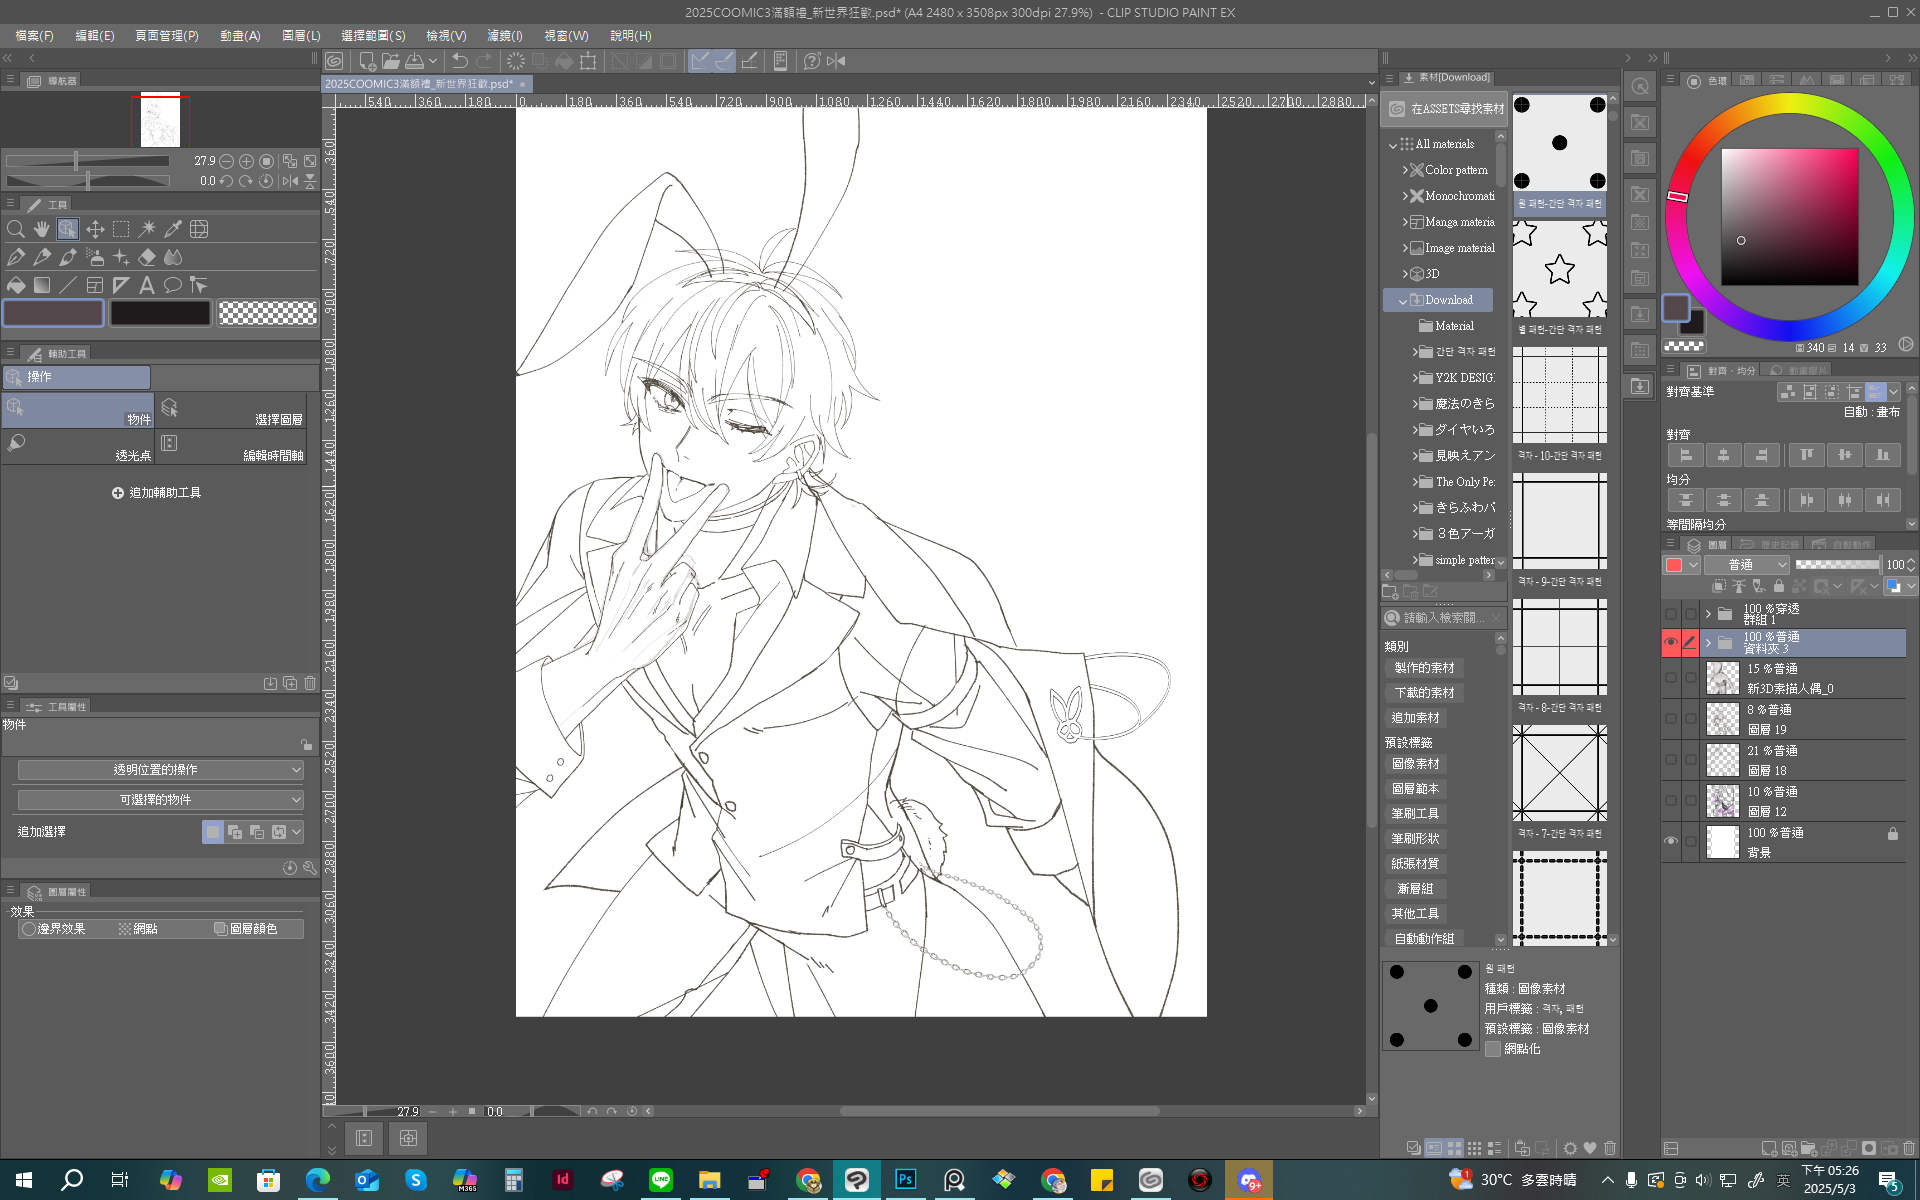This screenshot has width=1920, height=1200.
Task: Click the 筆刷工具 preset tag
Action: 1415,814
